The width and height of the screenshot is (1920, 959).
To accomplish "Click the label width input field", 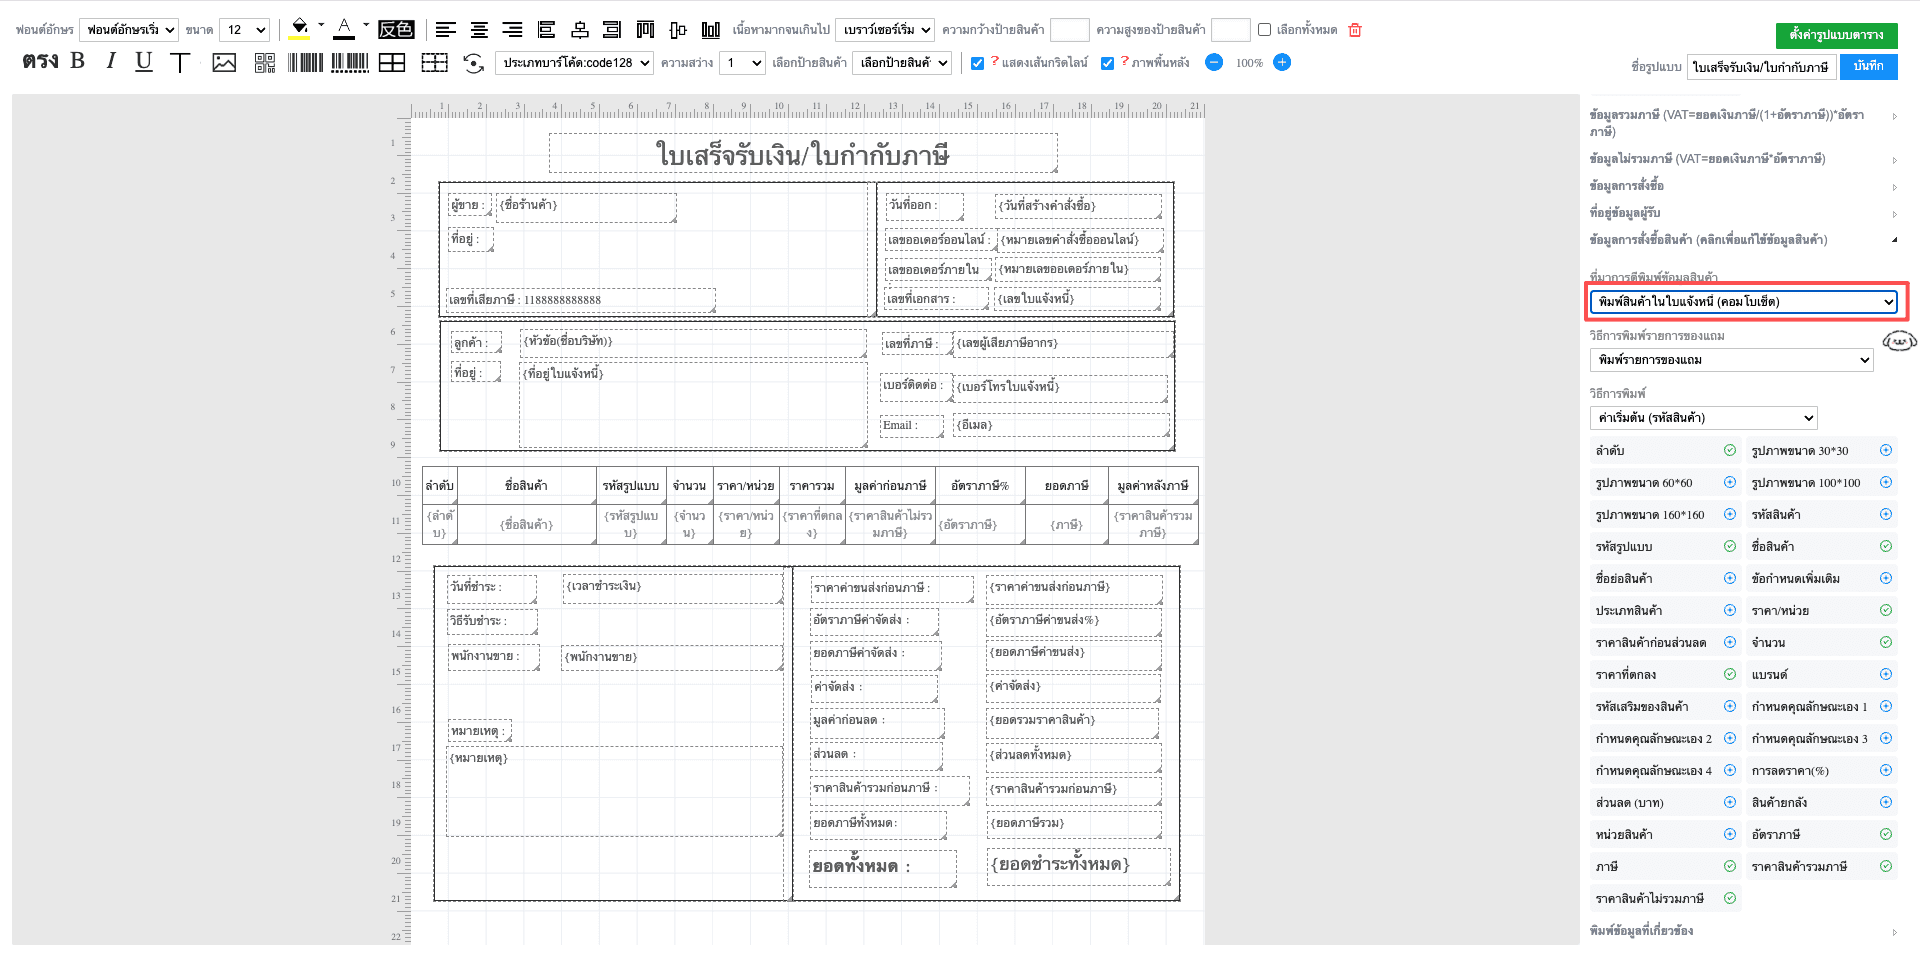I will (x=1069, y=30).
